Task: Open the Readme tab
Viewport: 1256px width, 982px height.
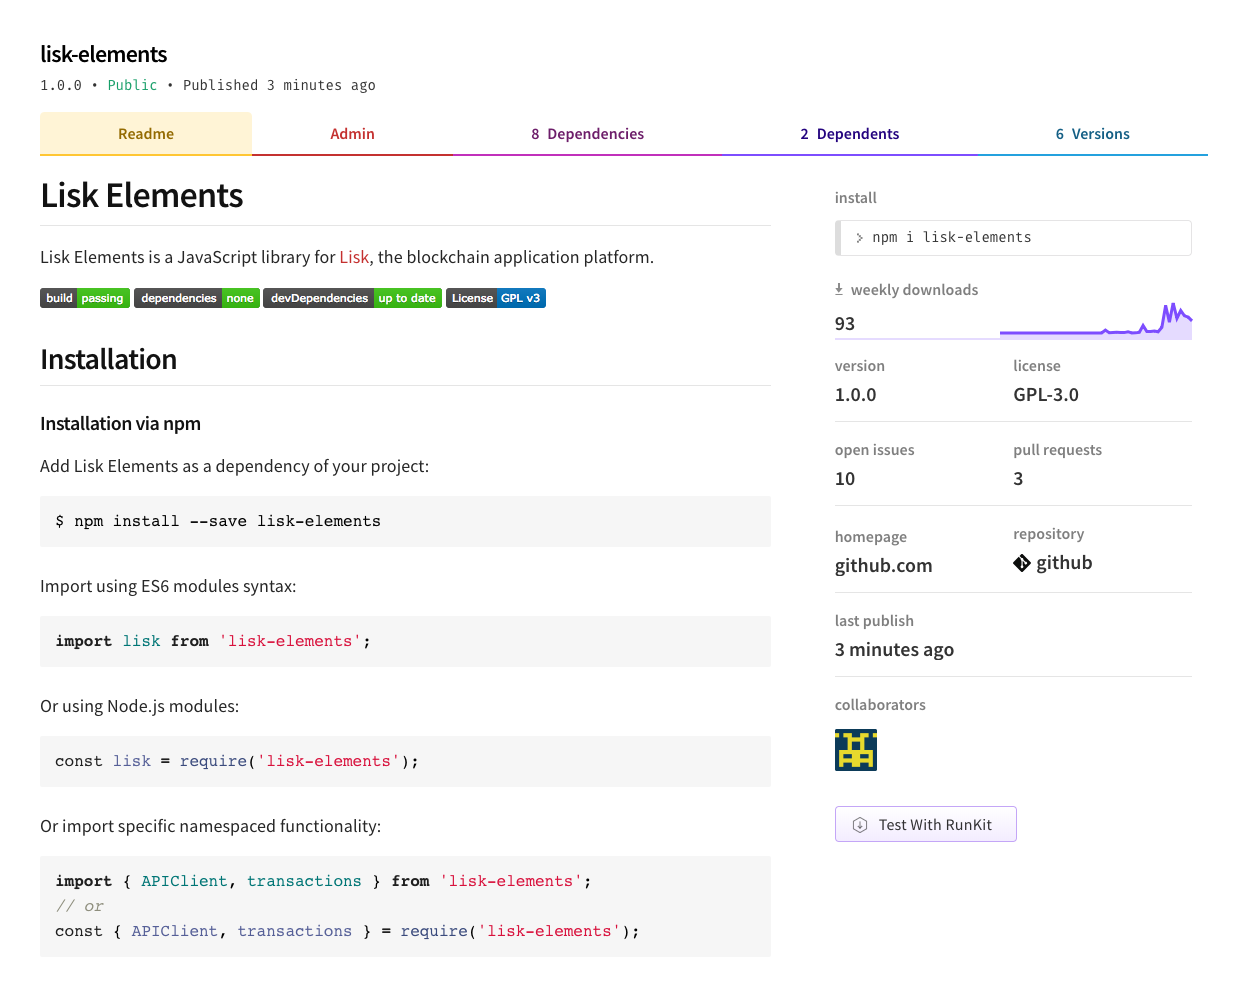Action: (x=146, y=134)
